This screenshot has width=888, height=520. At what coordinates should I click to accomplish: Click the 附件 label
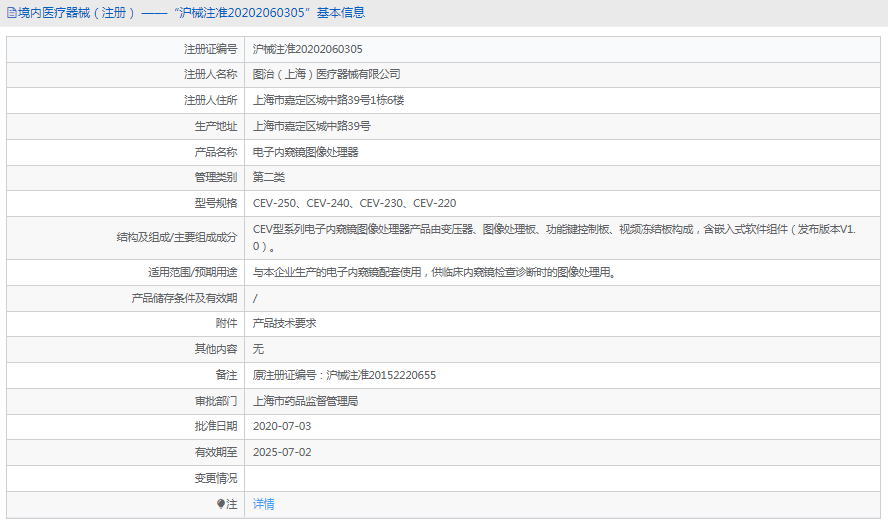(x=227, y=323)
